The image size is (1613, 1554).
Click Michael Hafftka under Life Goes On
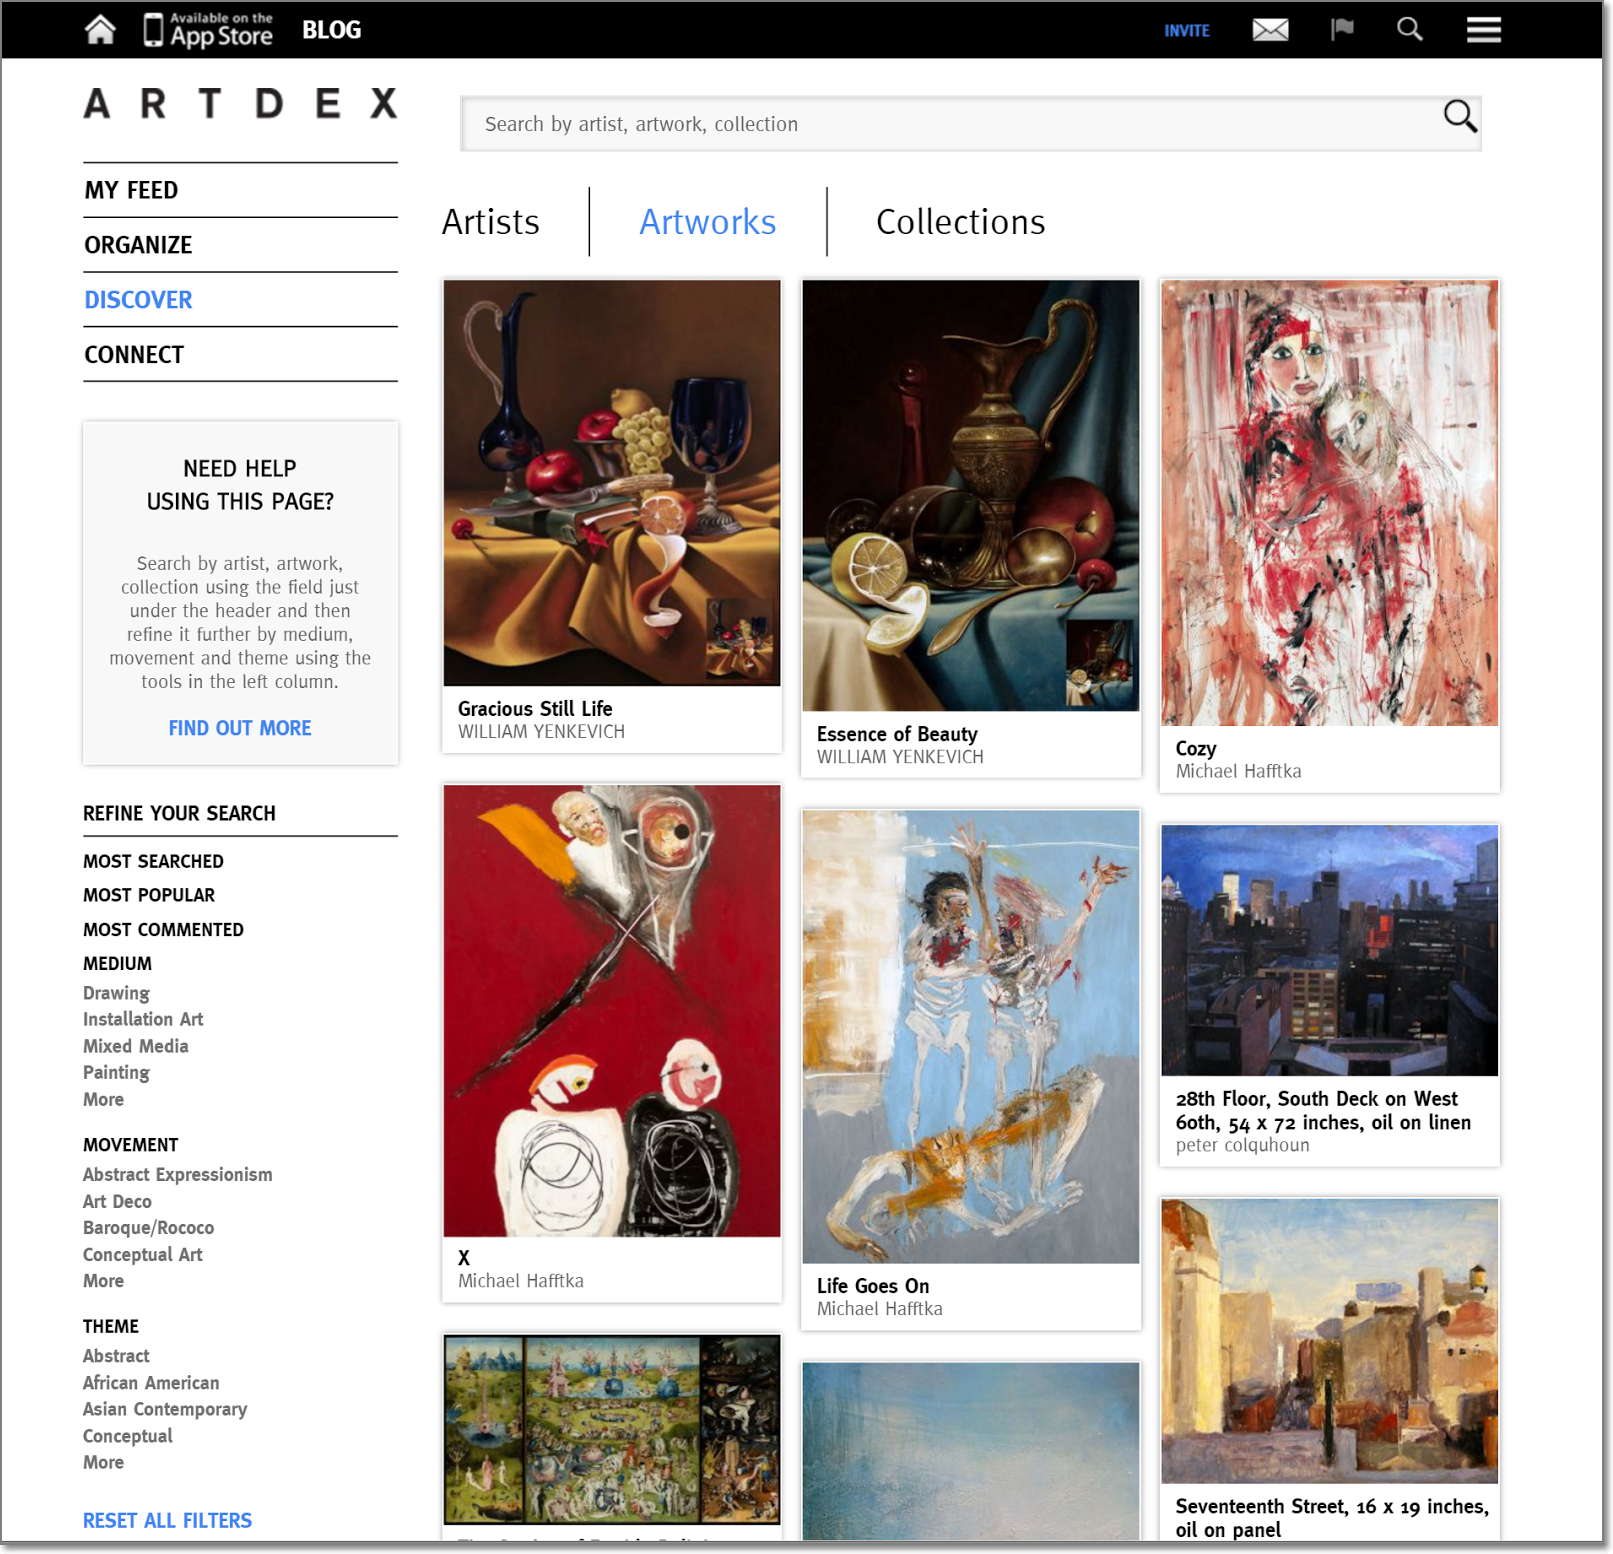pos(879,1309)
